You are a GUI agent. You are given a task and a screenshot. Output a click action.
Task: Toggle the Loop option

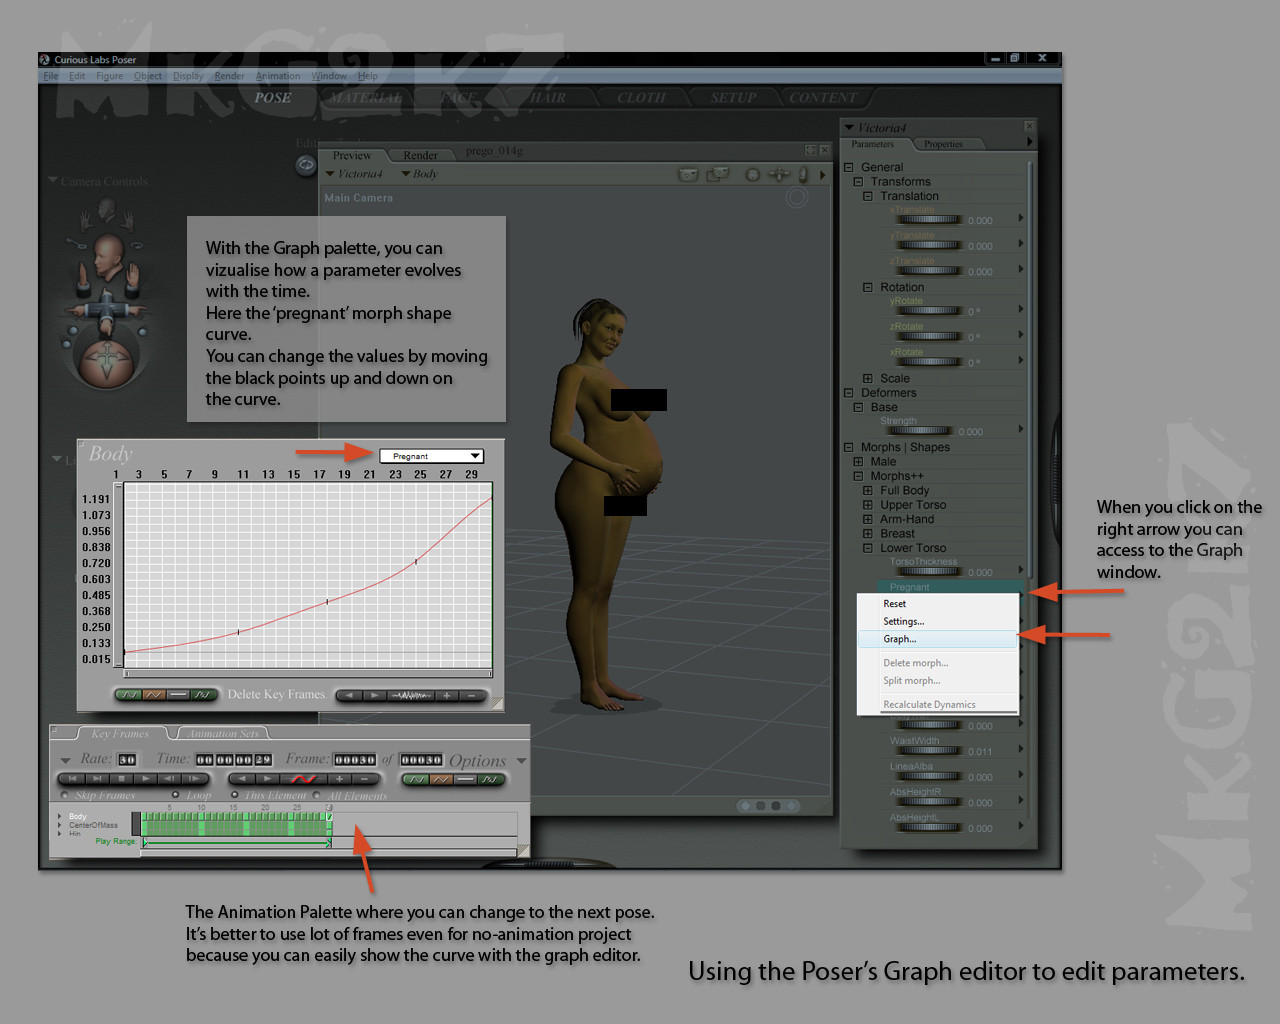[176, 795]
